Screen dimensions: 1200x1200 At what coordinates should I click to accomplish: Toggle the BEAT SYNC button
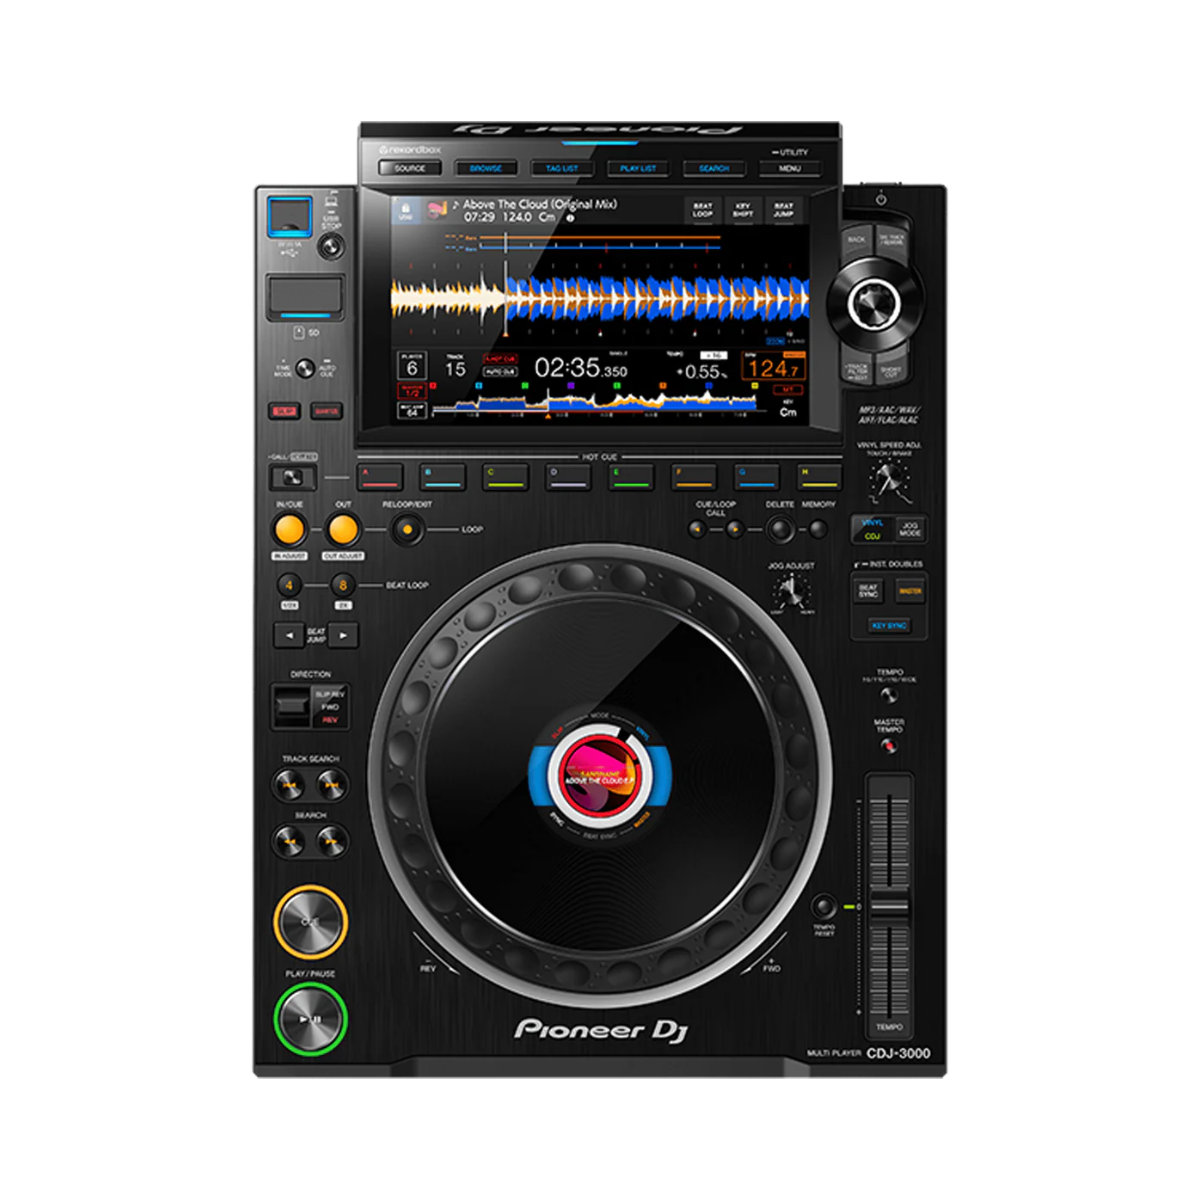click(x=868, y=591)
